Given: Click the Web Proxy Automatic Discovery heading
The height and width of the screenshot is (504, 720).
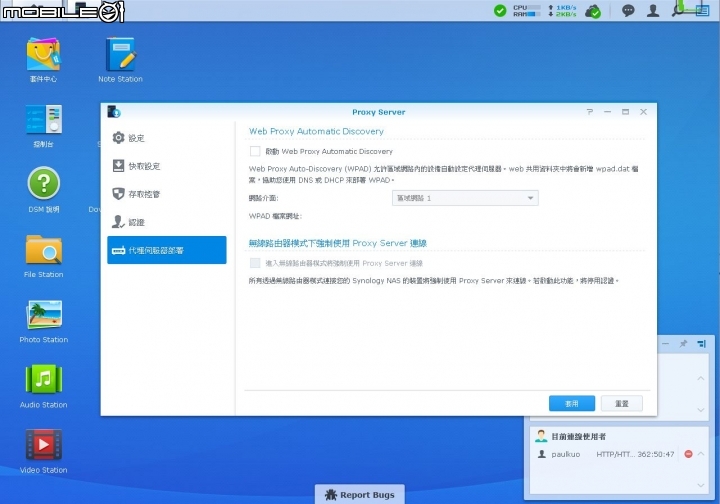Looking at the screenshot, I should click(316, 131).
